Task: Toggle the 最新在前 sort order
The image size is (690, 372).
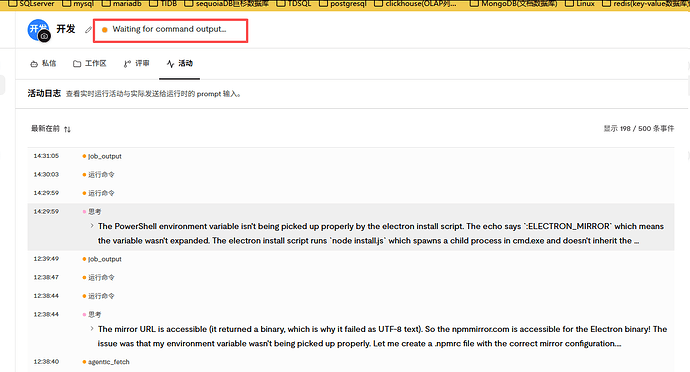Action: point(51,129)
